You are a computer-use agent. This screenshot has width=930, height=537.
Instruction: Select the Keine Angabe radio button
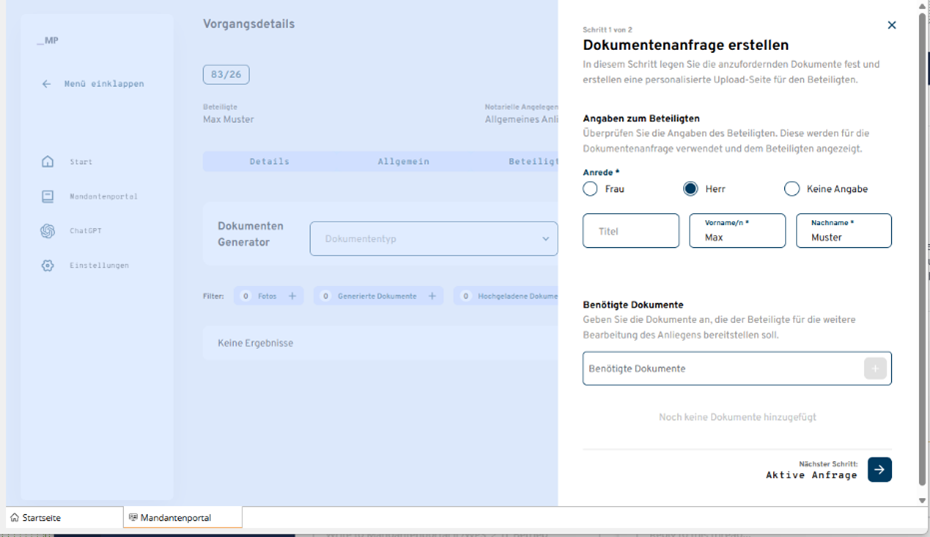(792, 189)
